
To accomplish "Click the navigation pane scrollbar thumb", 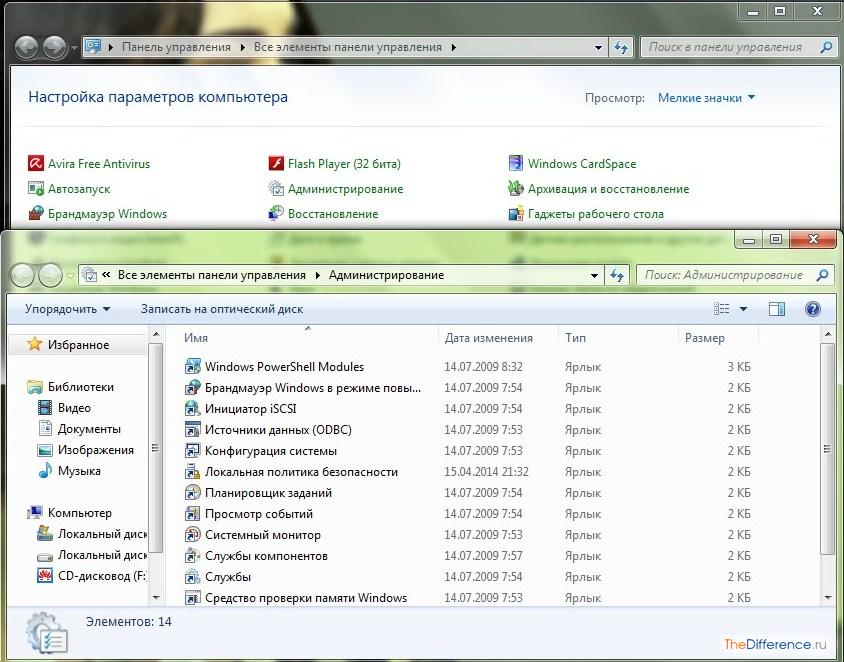I will coord(155,448).
